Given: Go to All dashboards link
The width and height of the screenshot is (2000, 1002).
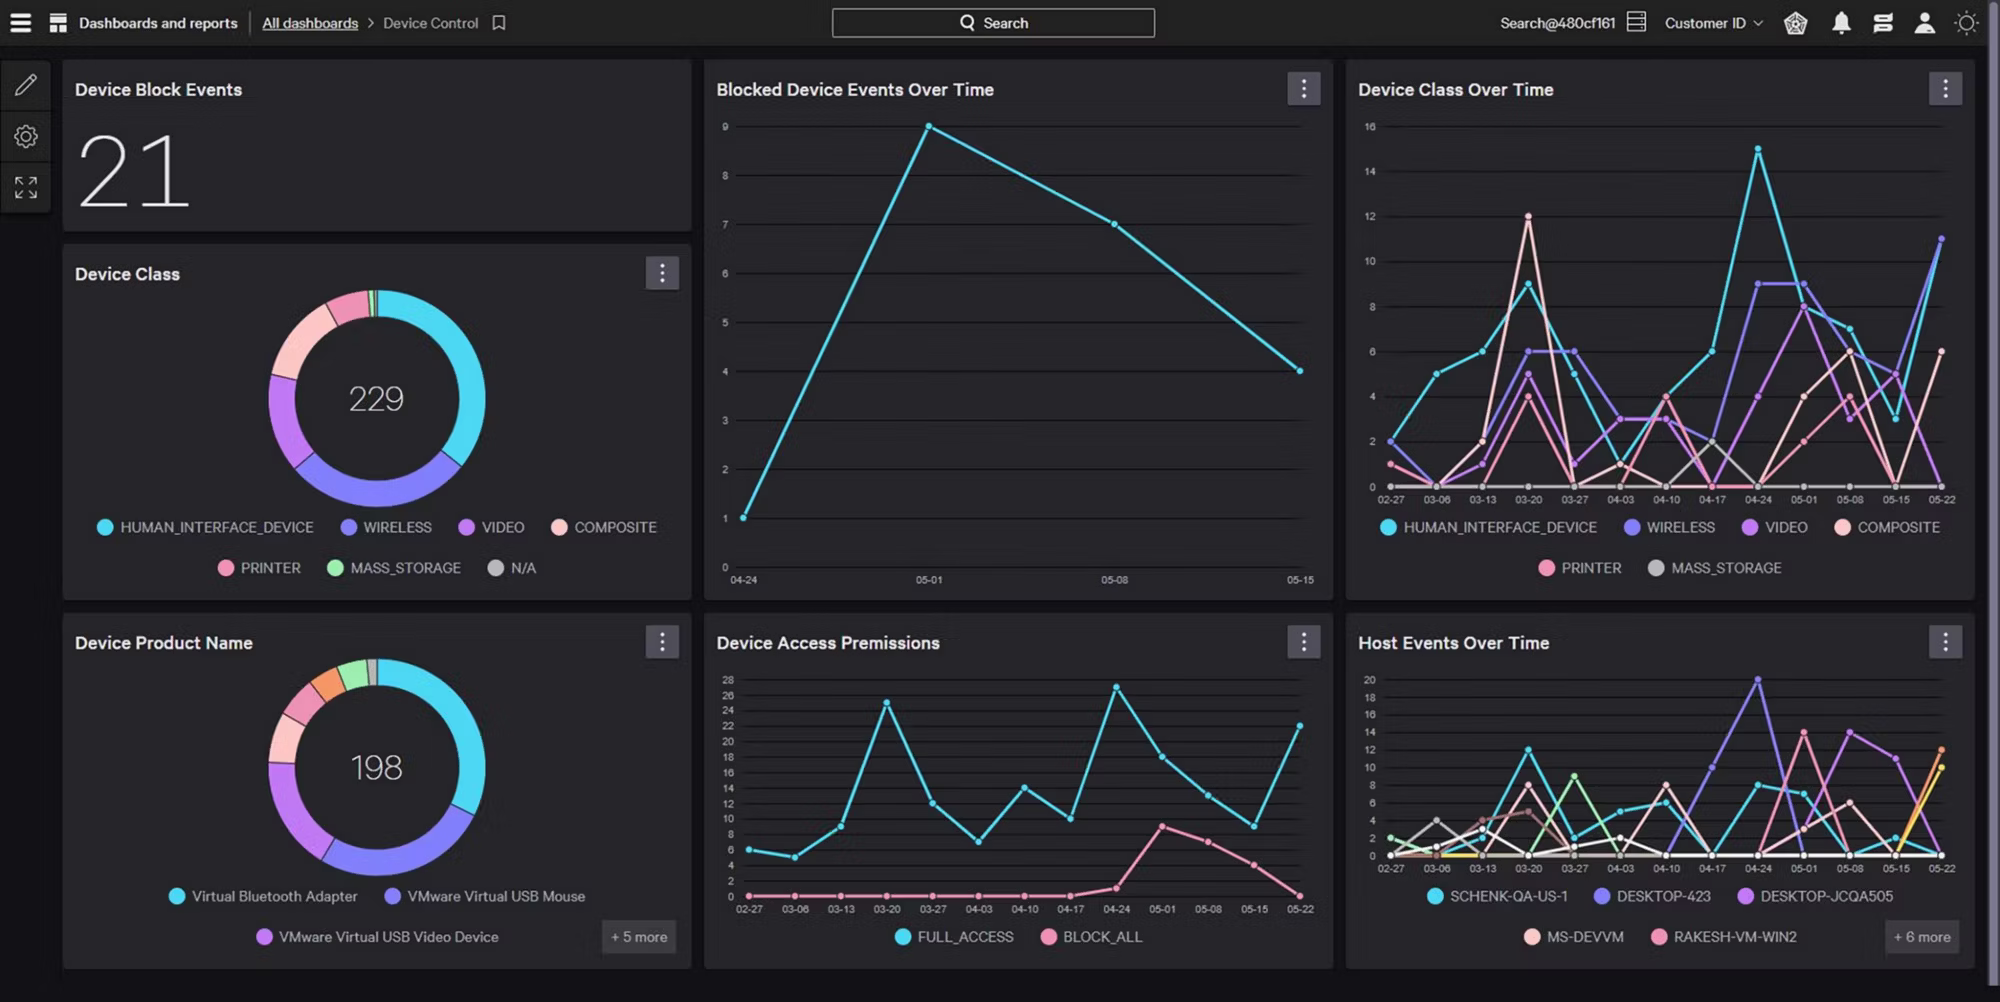Looking at the screenshot, I should pos(310,23).
